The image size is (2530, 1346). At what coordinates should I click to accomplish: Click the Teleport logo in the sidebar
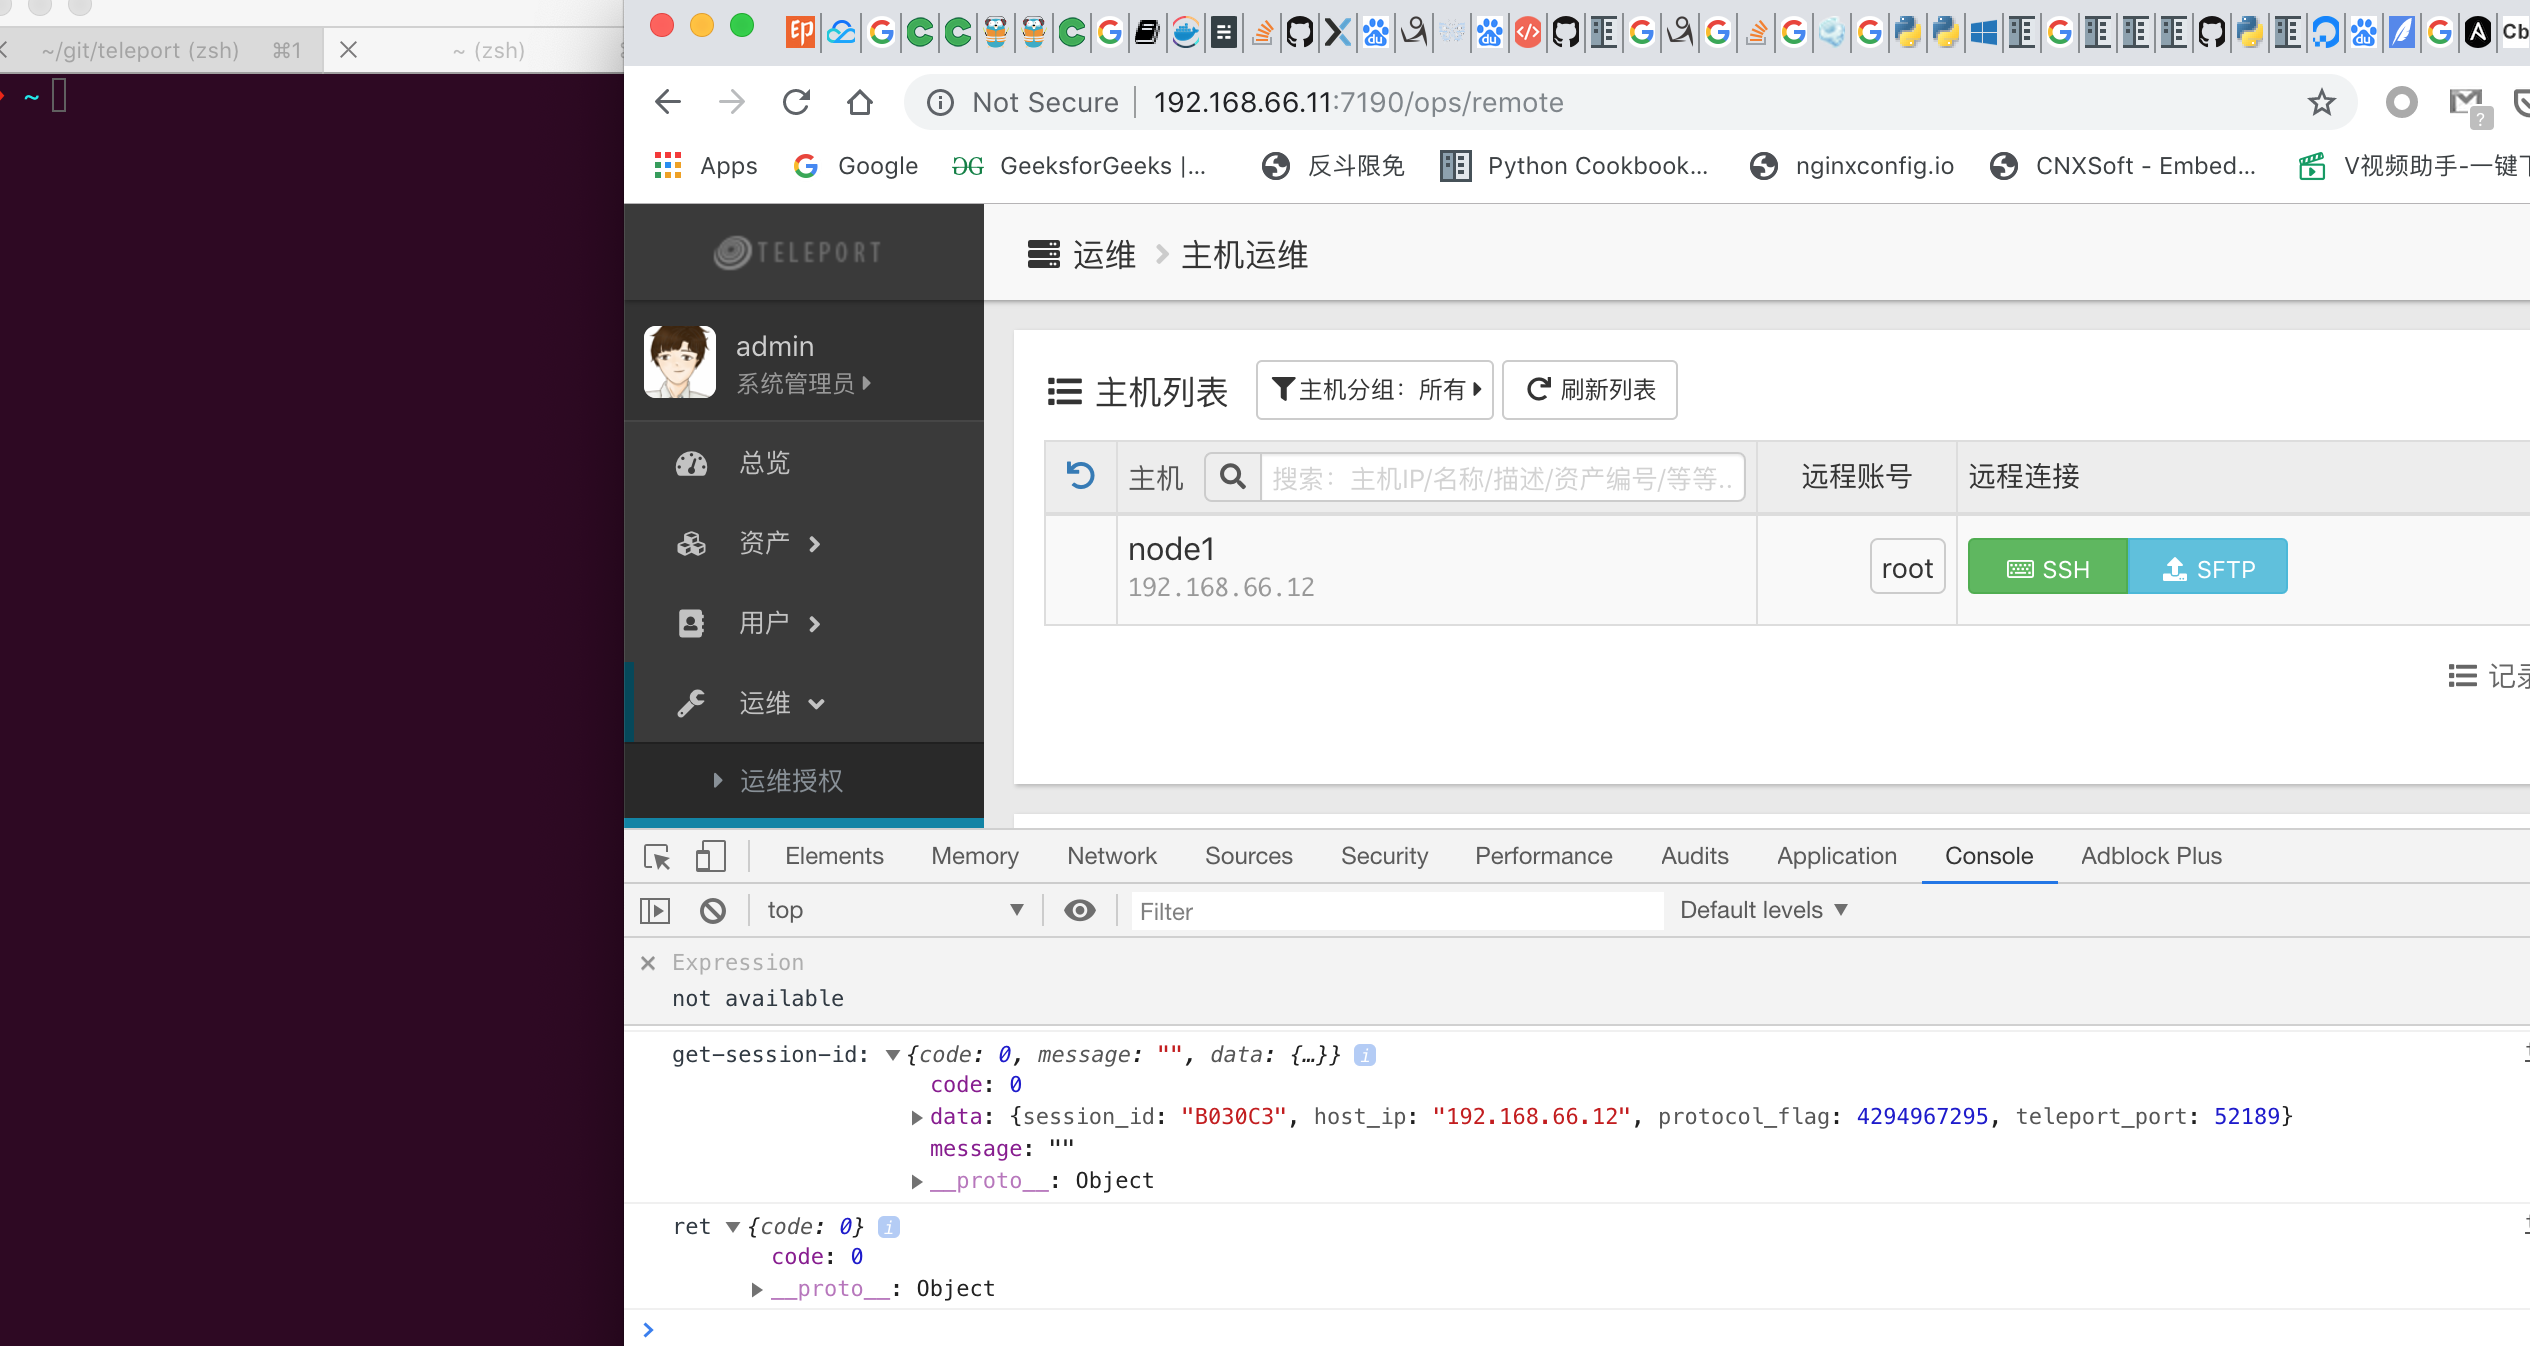point(797,252)
